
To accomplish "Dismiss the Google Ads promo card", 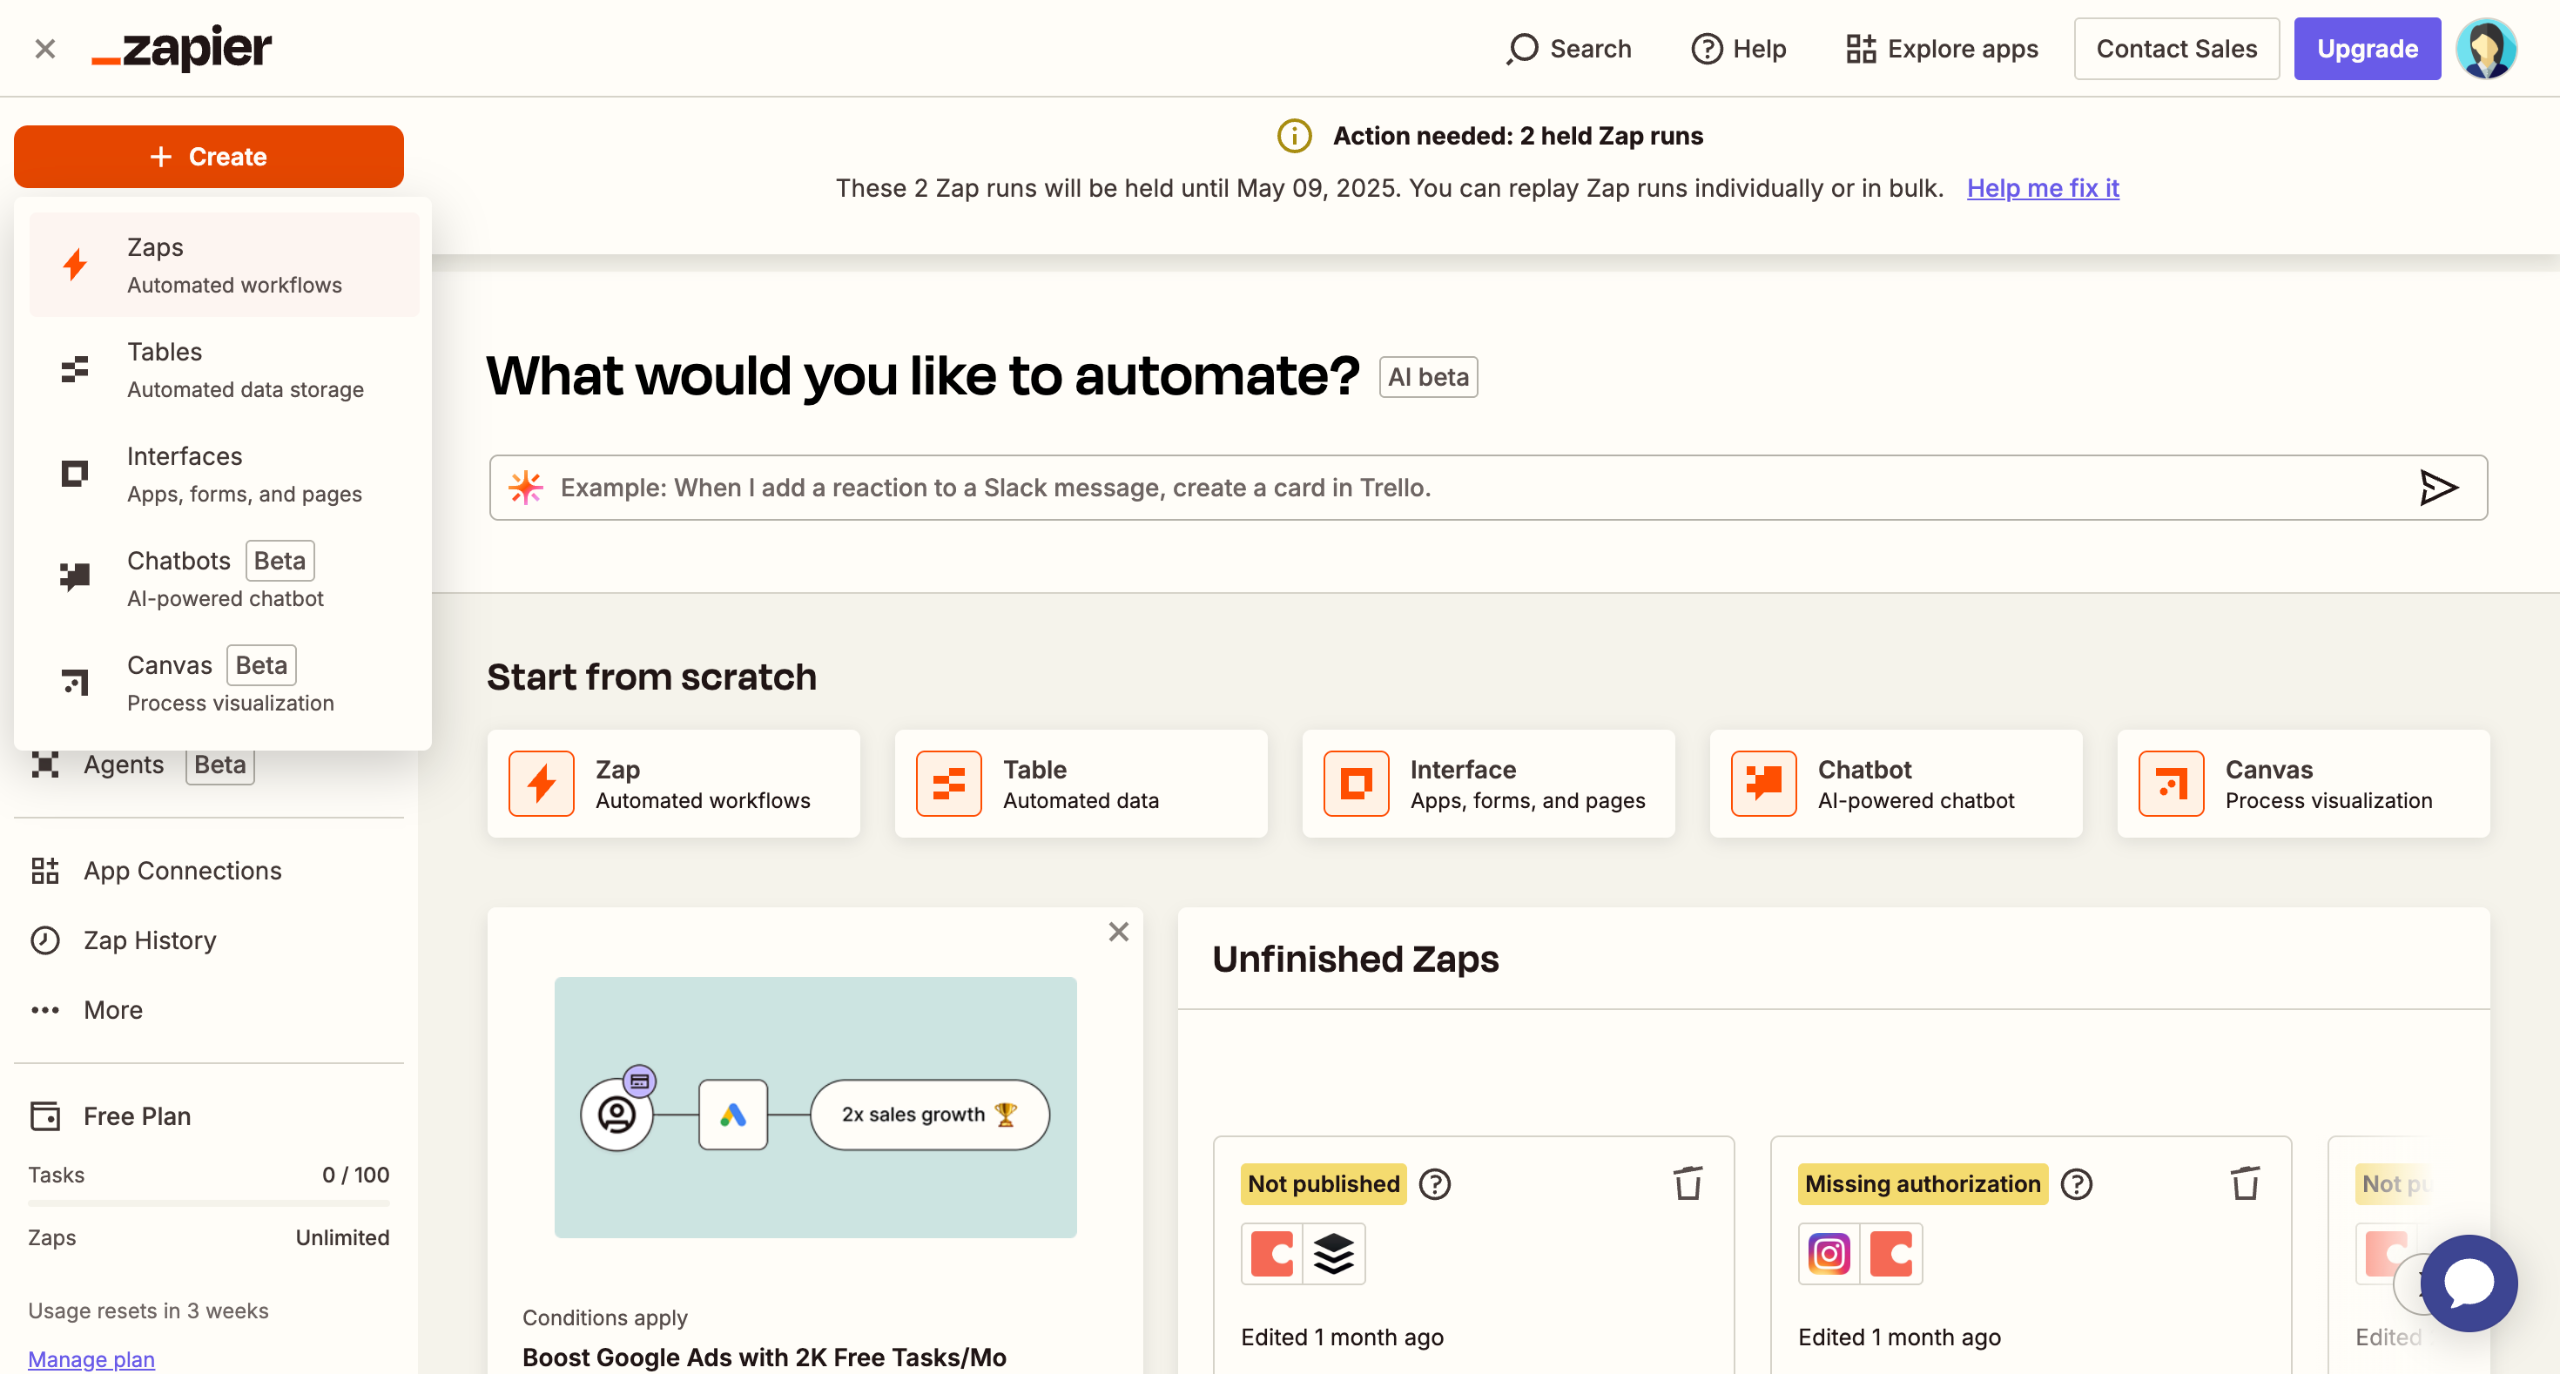I will click(1118, 932).
